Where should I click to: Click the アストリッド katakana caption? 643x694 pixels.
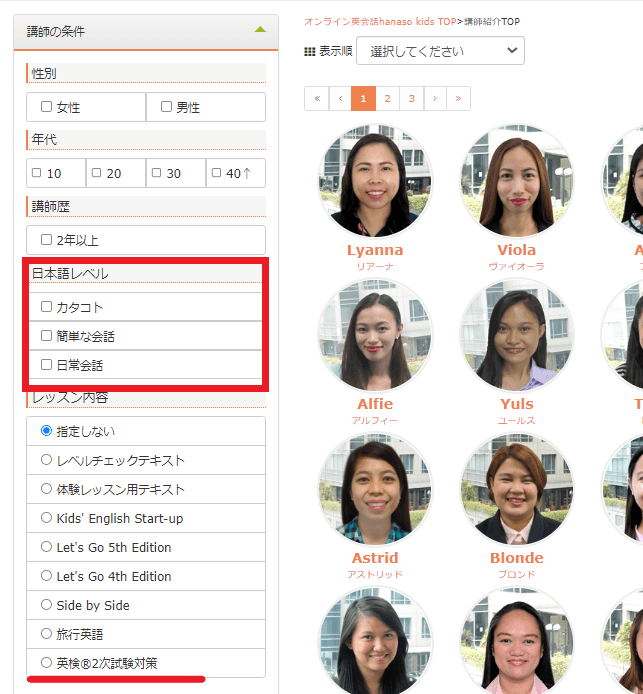pyautogui.click(x=375, y=574)
